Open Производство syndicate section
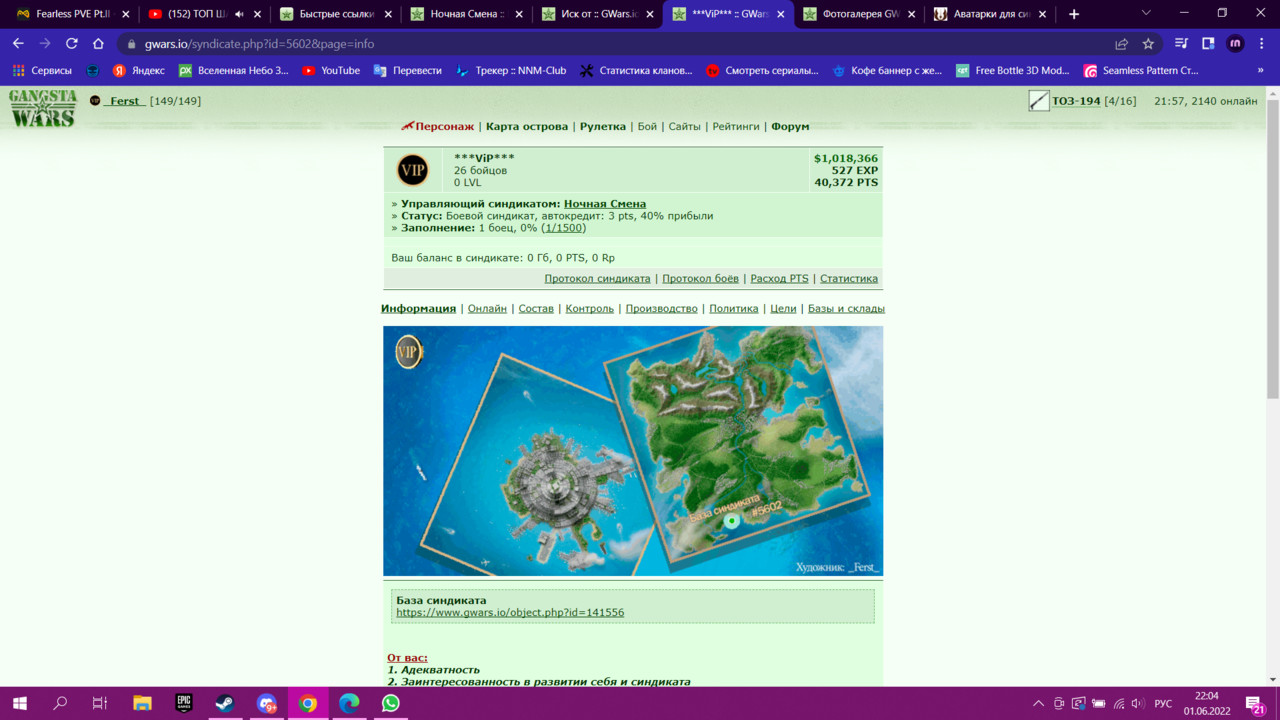Viewport: 1280px width, 720px height. 662,308
